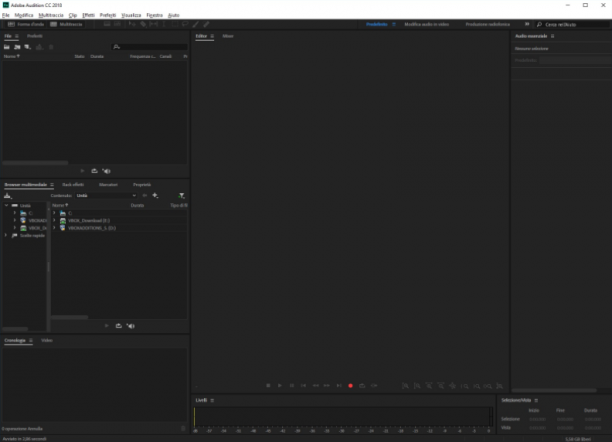Open the Audio essenziale panel menu
This screenshot has height=442, width=612.
click(552, 36)
